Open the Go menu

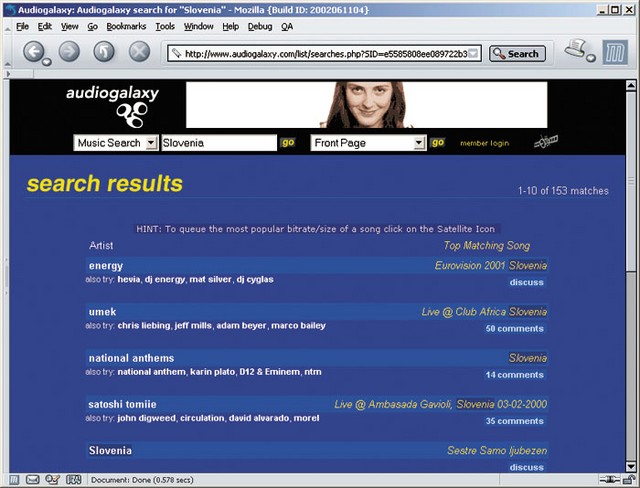[92, 27]
